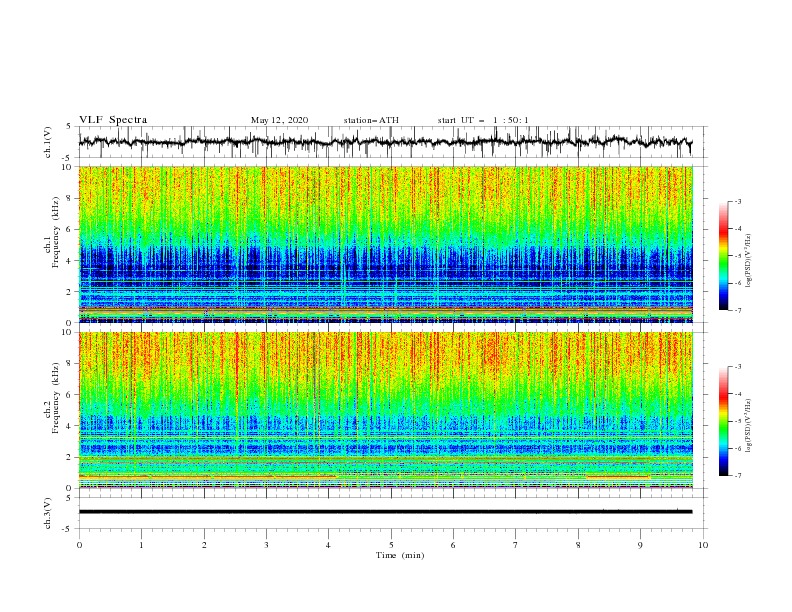Click the ch.2 spectrogram panel
The height and width of the screenshot is (612, 792).
[x=386, y=410]
